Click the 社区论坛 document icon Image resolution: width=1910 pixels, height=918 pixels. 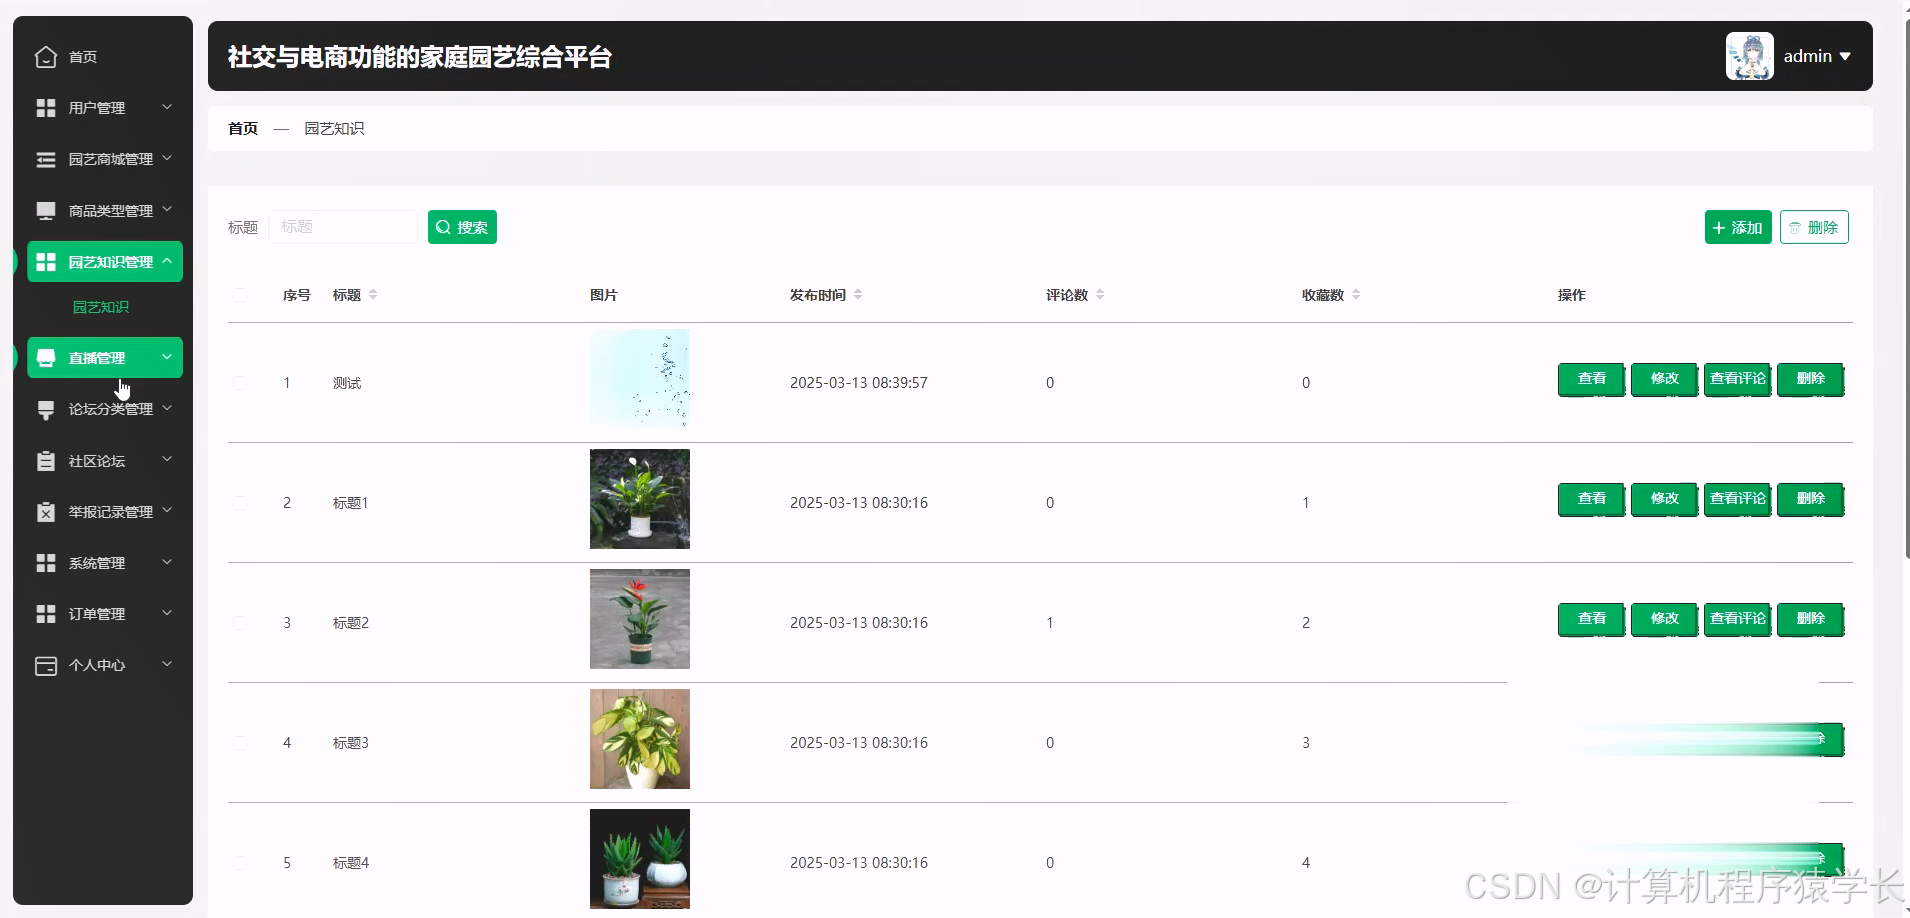[45, 460]
